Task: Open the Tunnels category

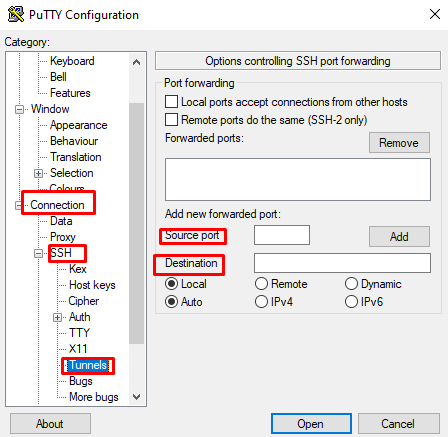Action: coord(88,365)
